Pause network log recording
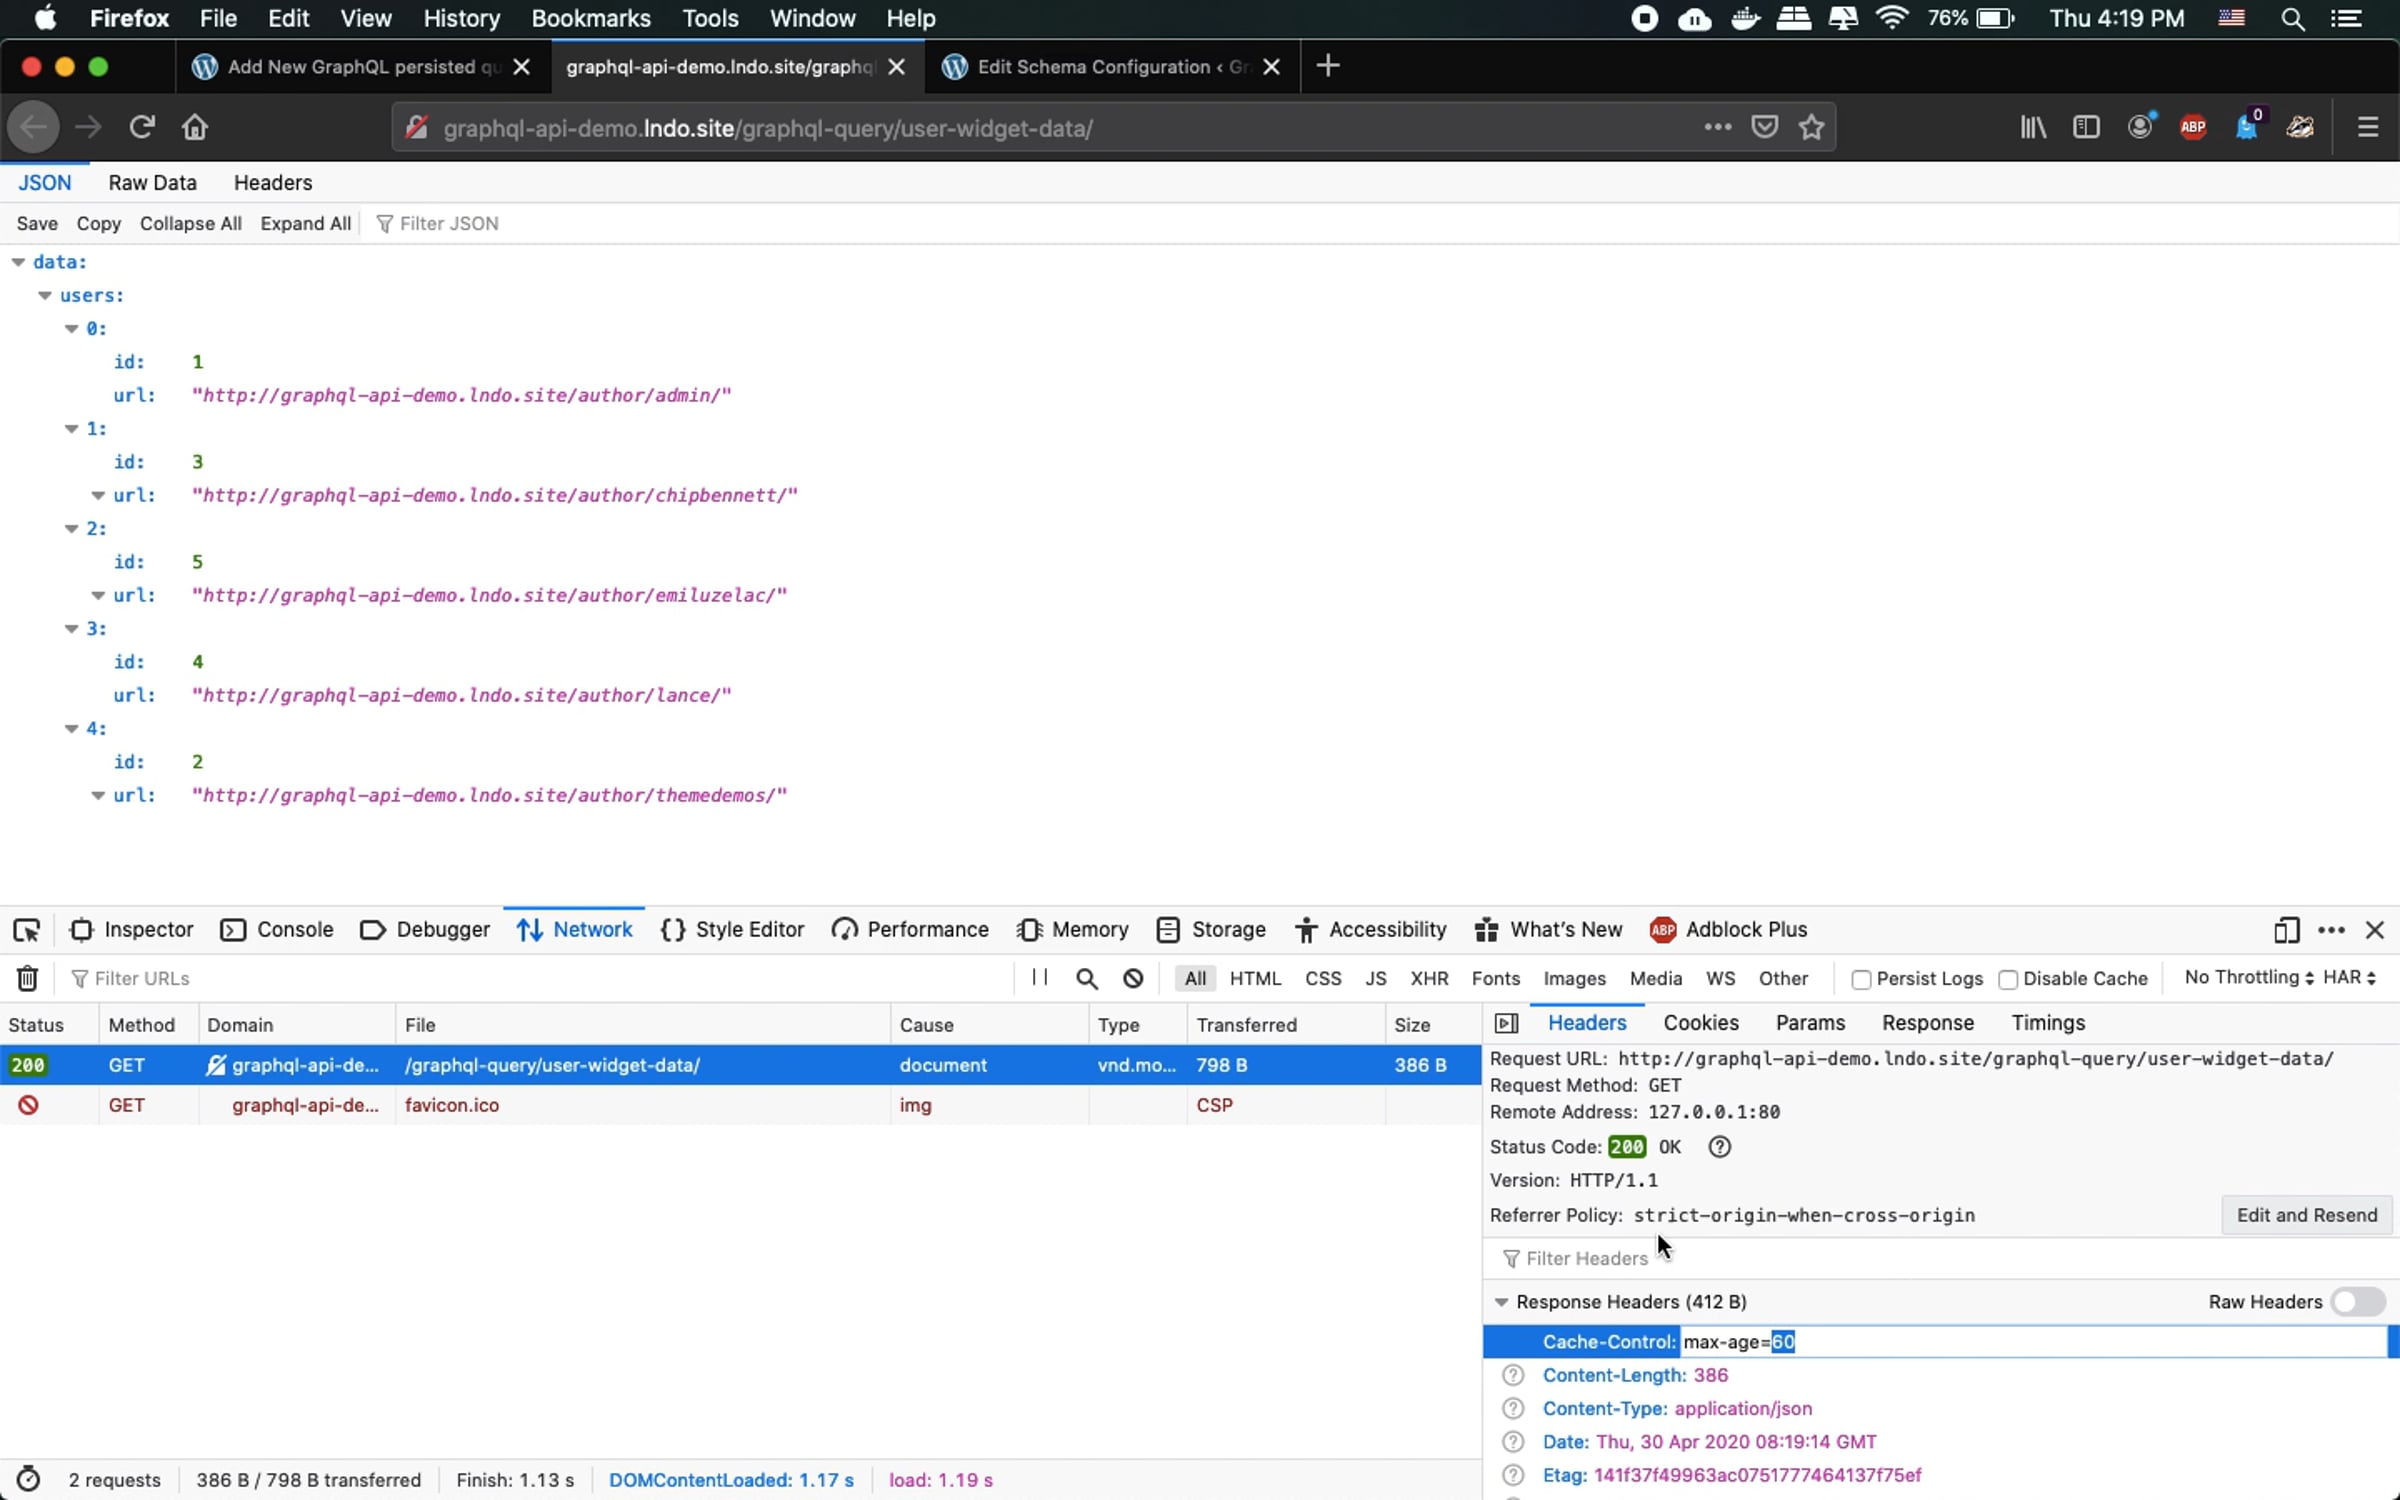Screen dimensions: 2400x1500 pyautogui.click(x=1040, y=978)
